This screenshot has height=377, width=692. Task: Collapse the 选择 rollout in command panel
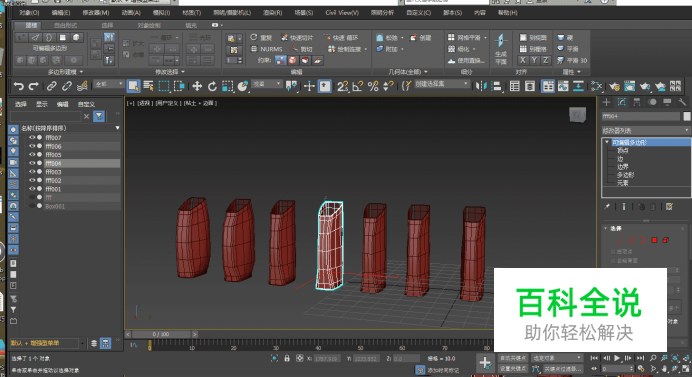[606, 228]
